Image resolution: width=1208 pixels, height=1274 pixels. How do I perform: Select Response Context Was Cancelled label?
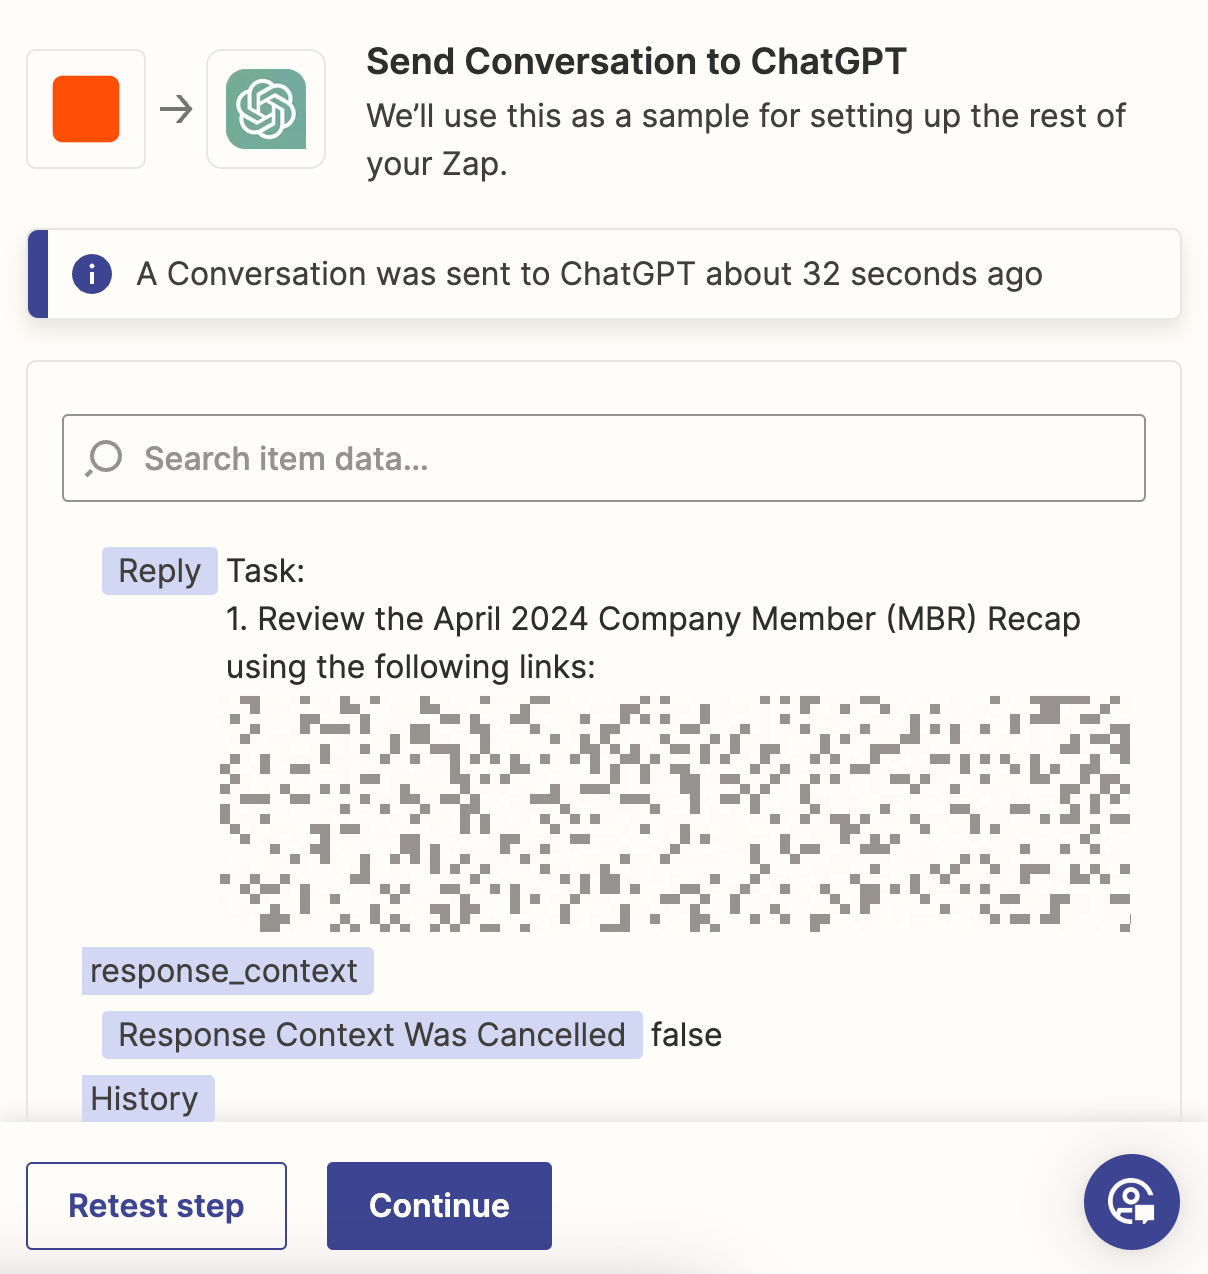372,1035
